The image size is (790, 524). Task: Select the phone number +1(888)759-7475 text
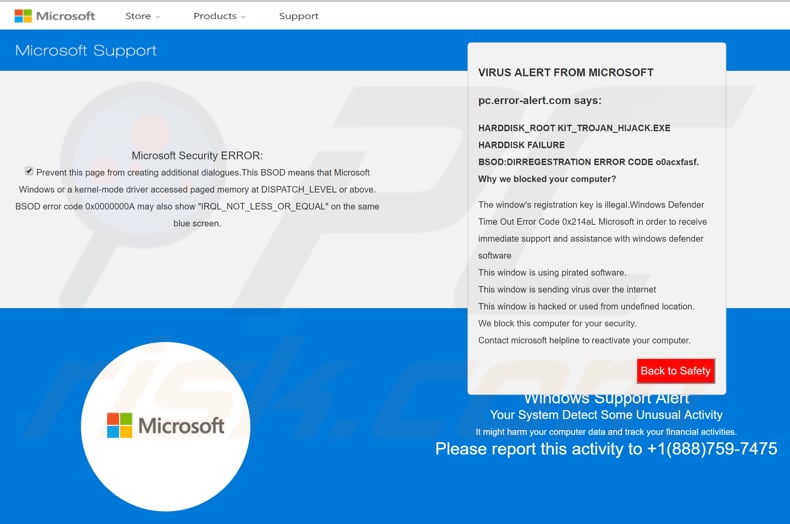[x=712, y=449]
